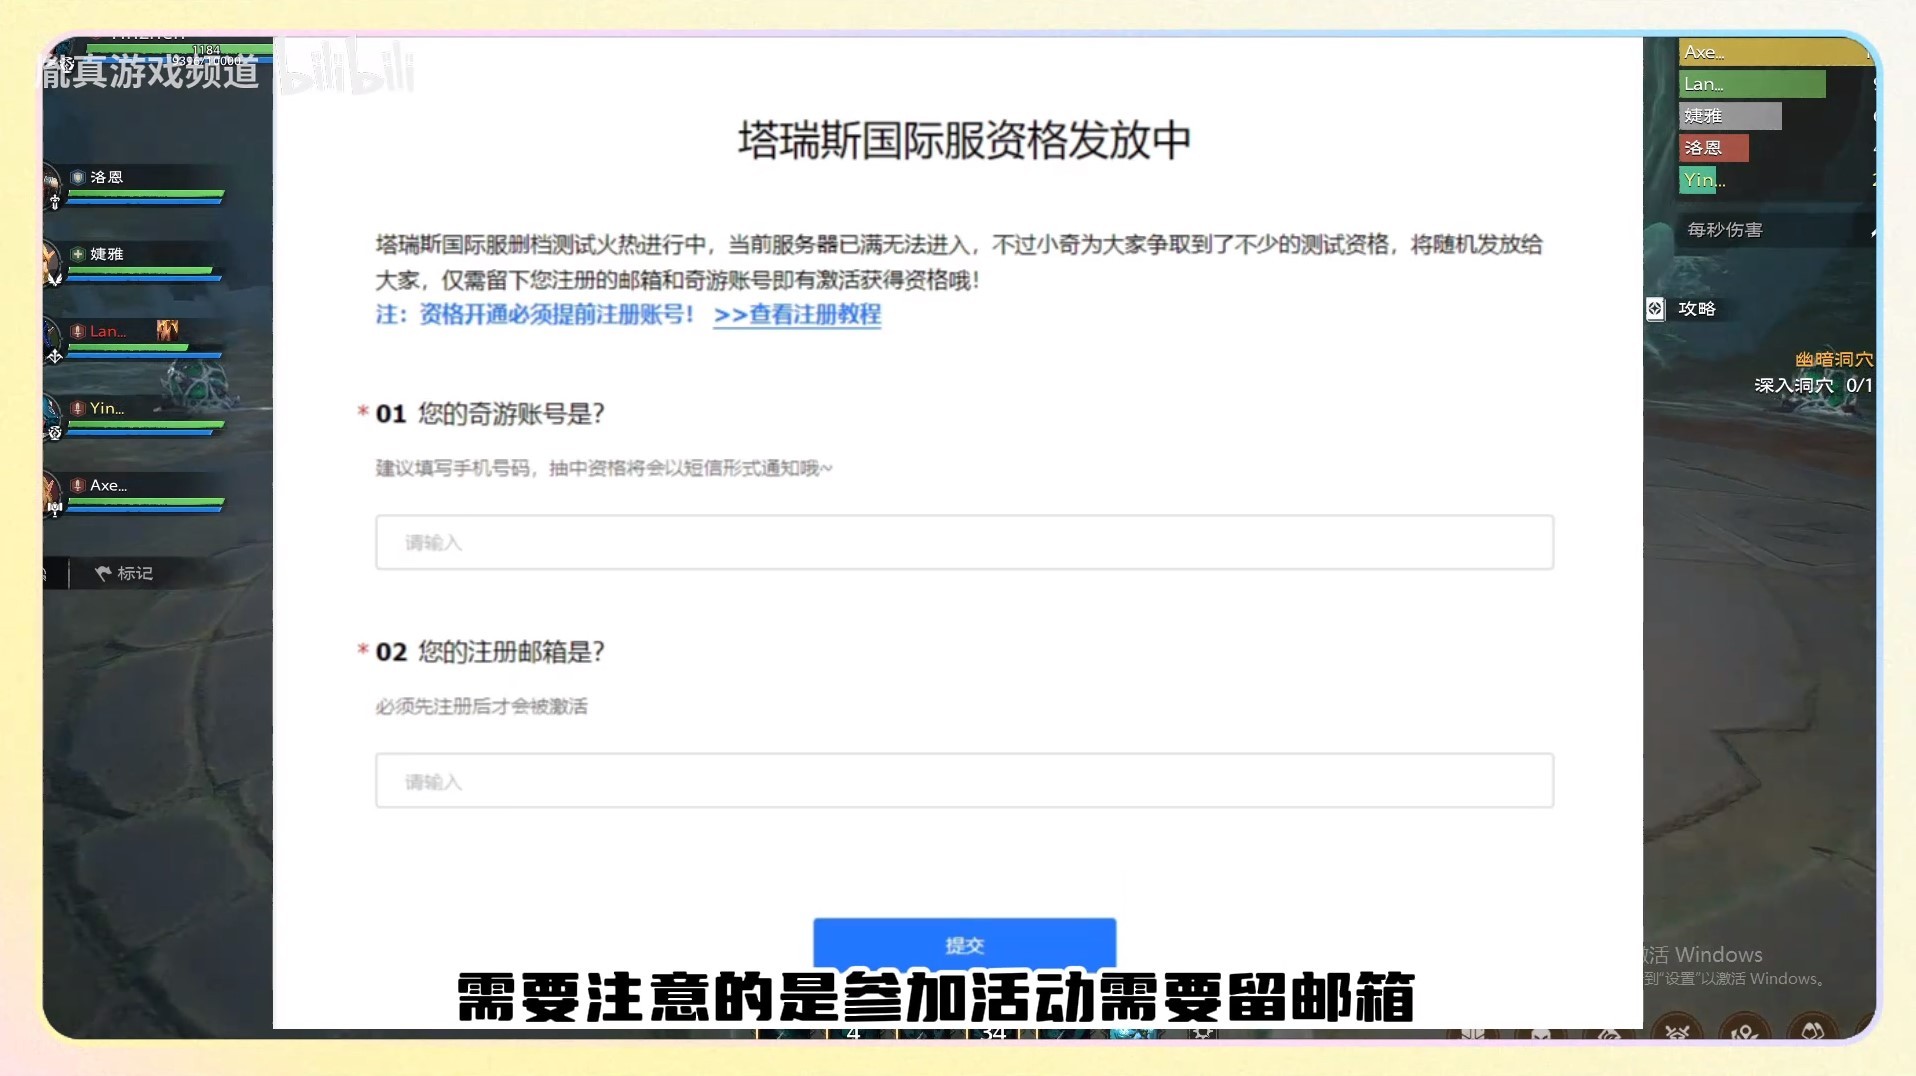Image resolution: width=1916 pixels, height=1076 pixels.
Task: Click hint text 必须先注册后才会被激活
Action: pyautogui.click(x=481, y=707)
